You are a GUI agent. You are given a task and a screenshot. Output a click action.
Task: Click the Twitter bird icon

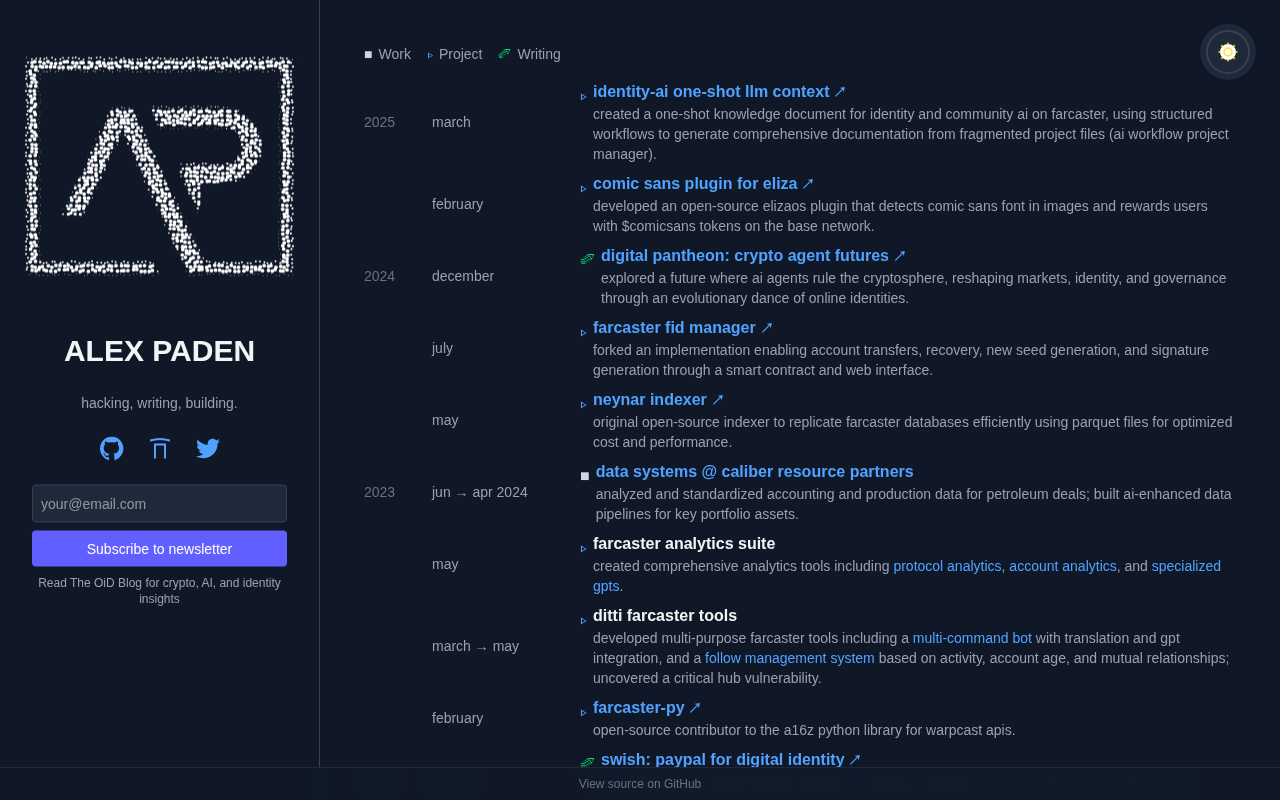(208, 448)
